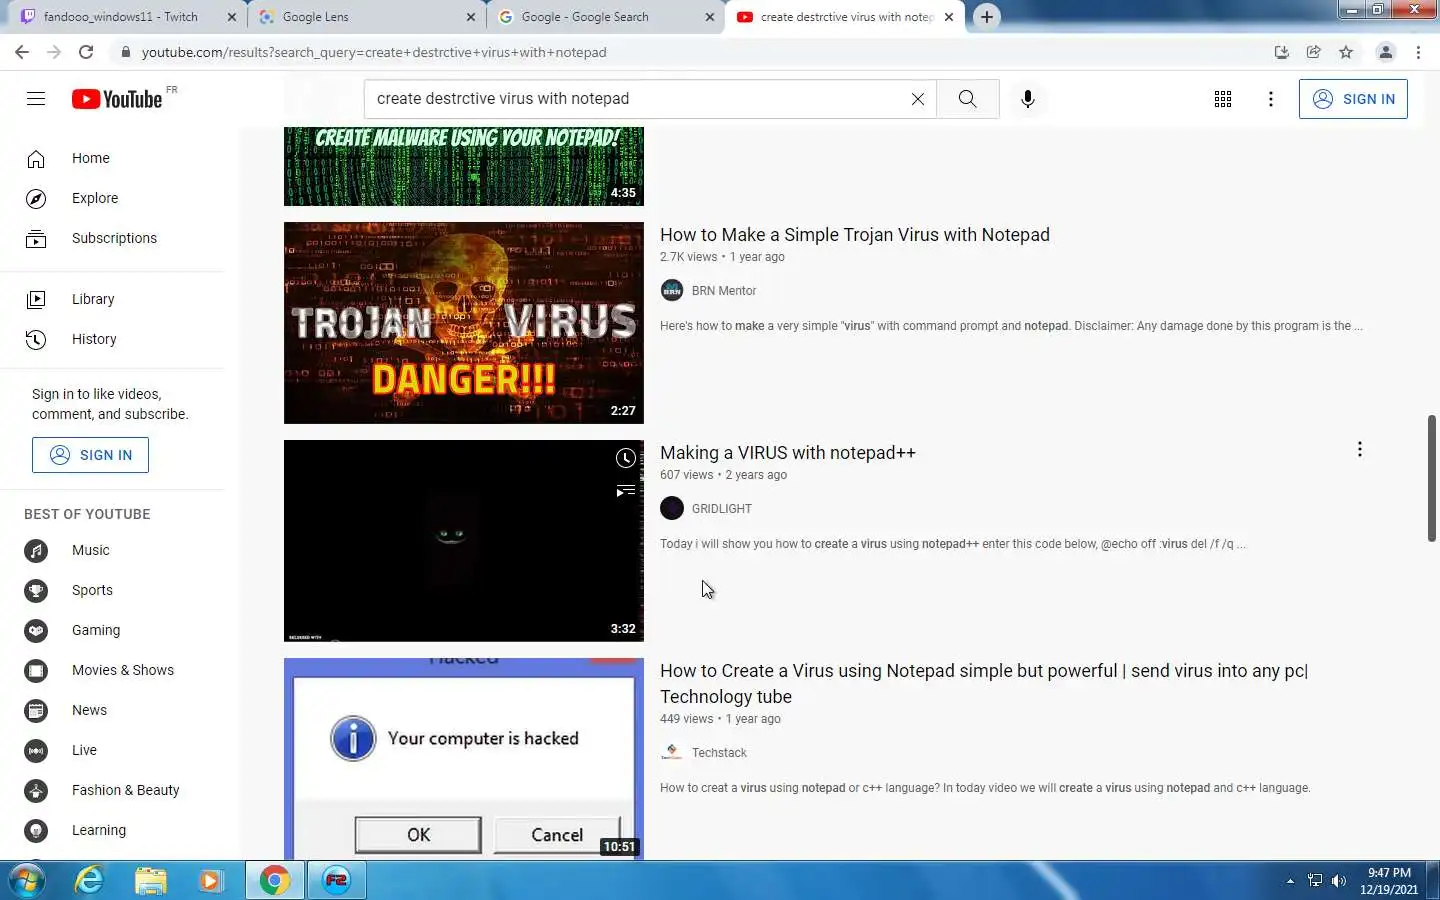The image size is (1440, 900).
Task: Click the Home icon in sidebar
Action: click(36, 159)
